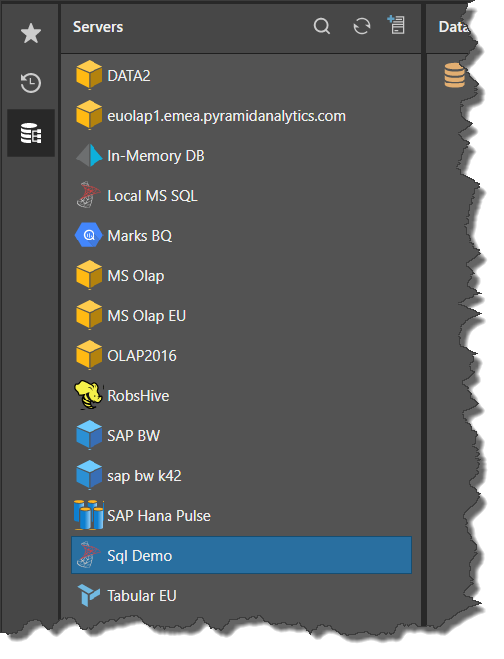Click the RobsHive bee icon
Screen dimensions: 504x659
pyautogui.click(x=88, y=395)
